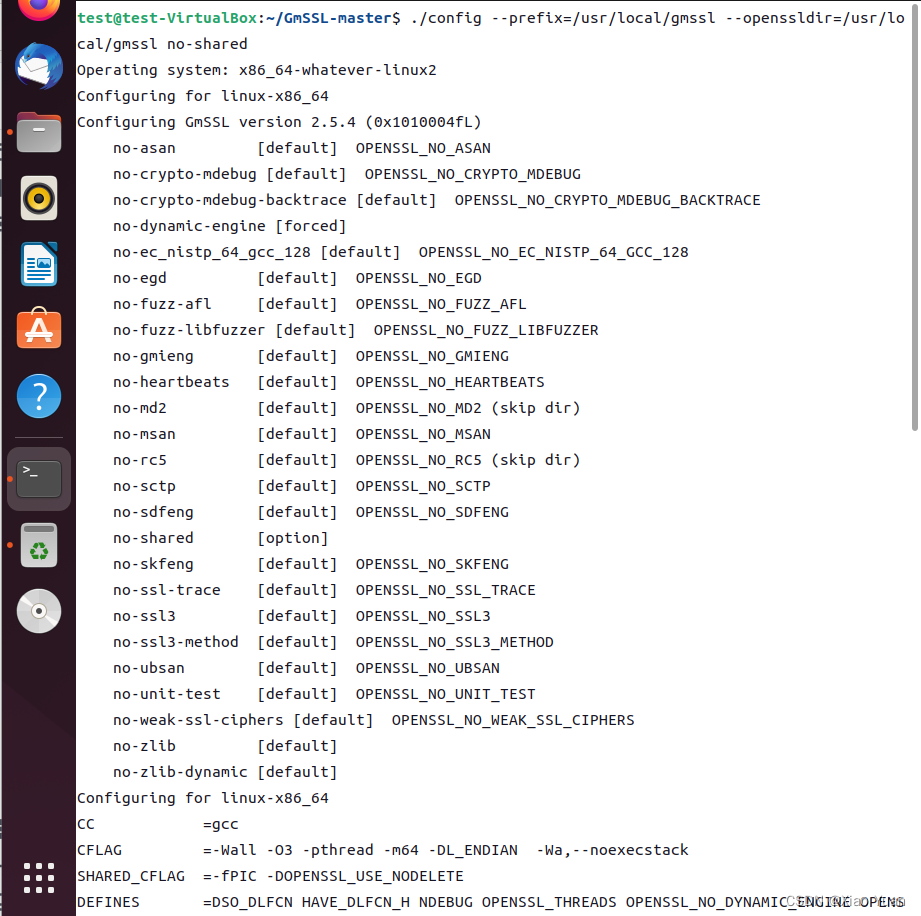Open the optical disc icon

(x=39, y=611)
